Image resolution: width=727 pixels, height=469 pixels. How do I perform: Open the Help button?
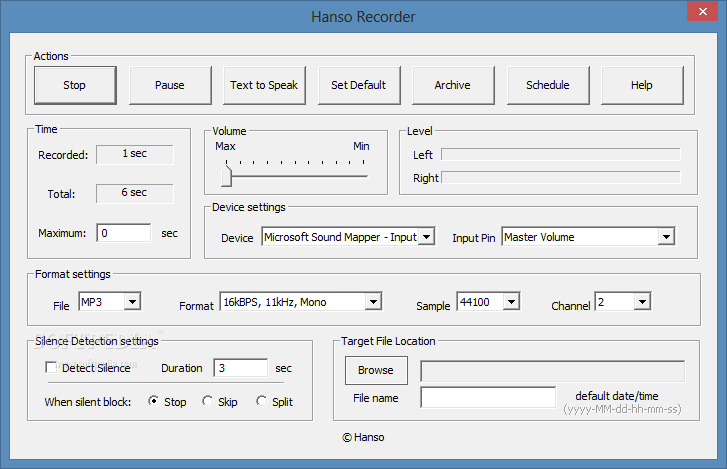coord(642,85)
